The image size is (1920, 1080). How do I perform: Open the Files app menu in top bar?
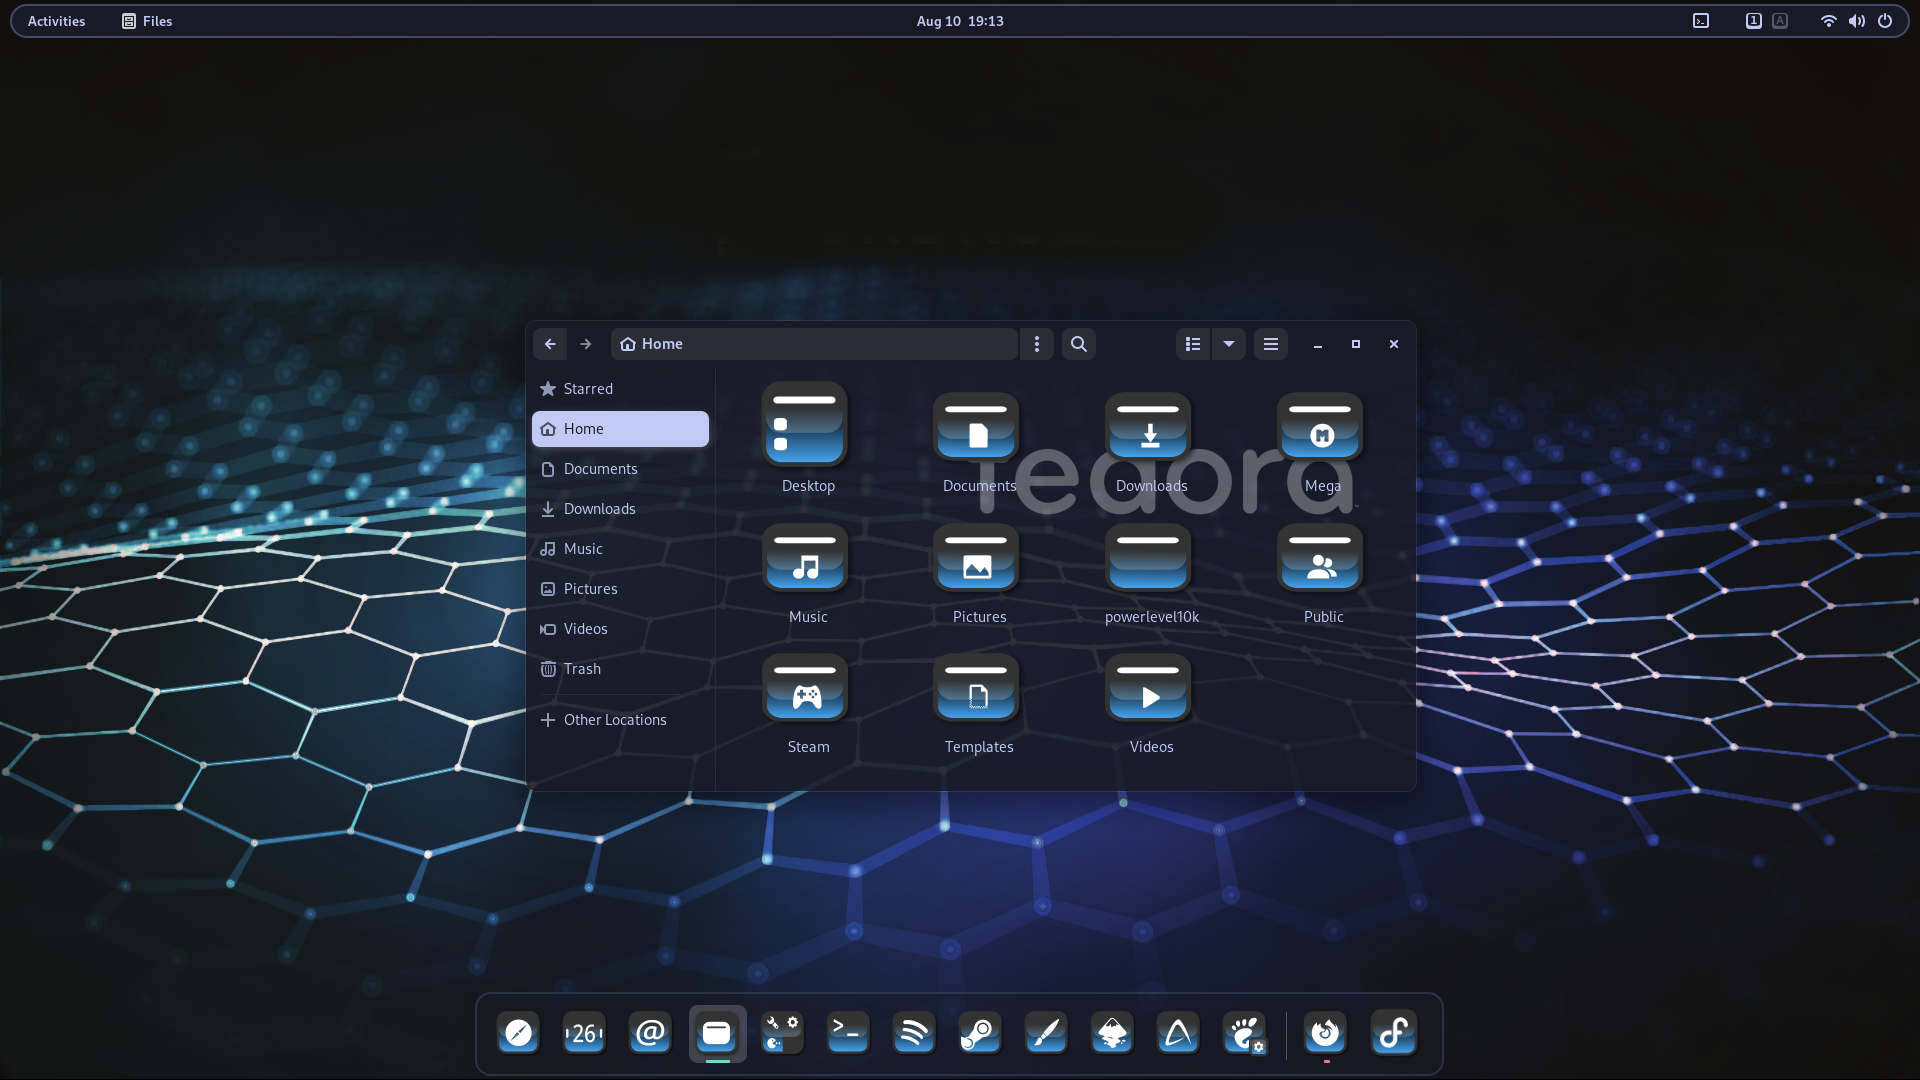147,21
